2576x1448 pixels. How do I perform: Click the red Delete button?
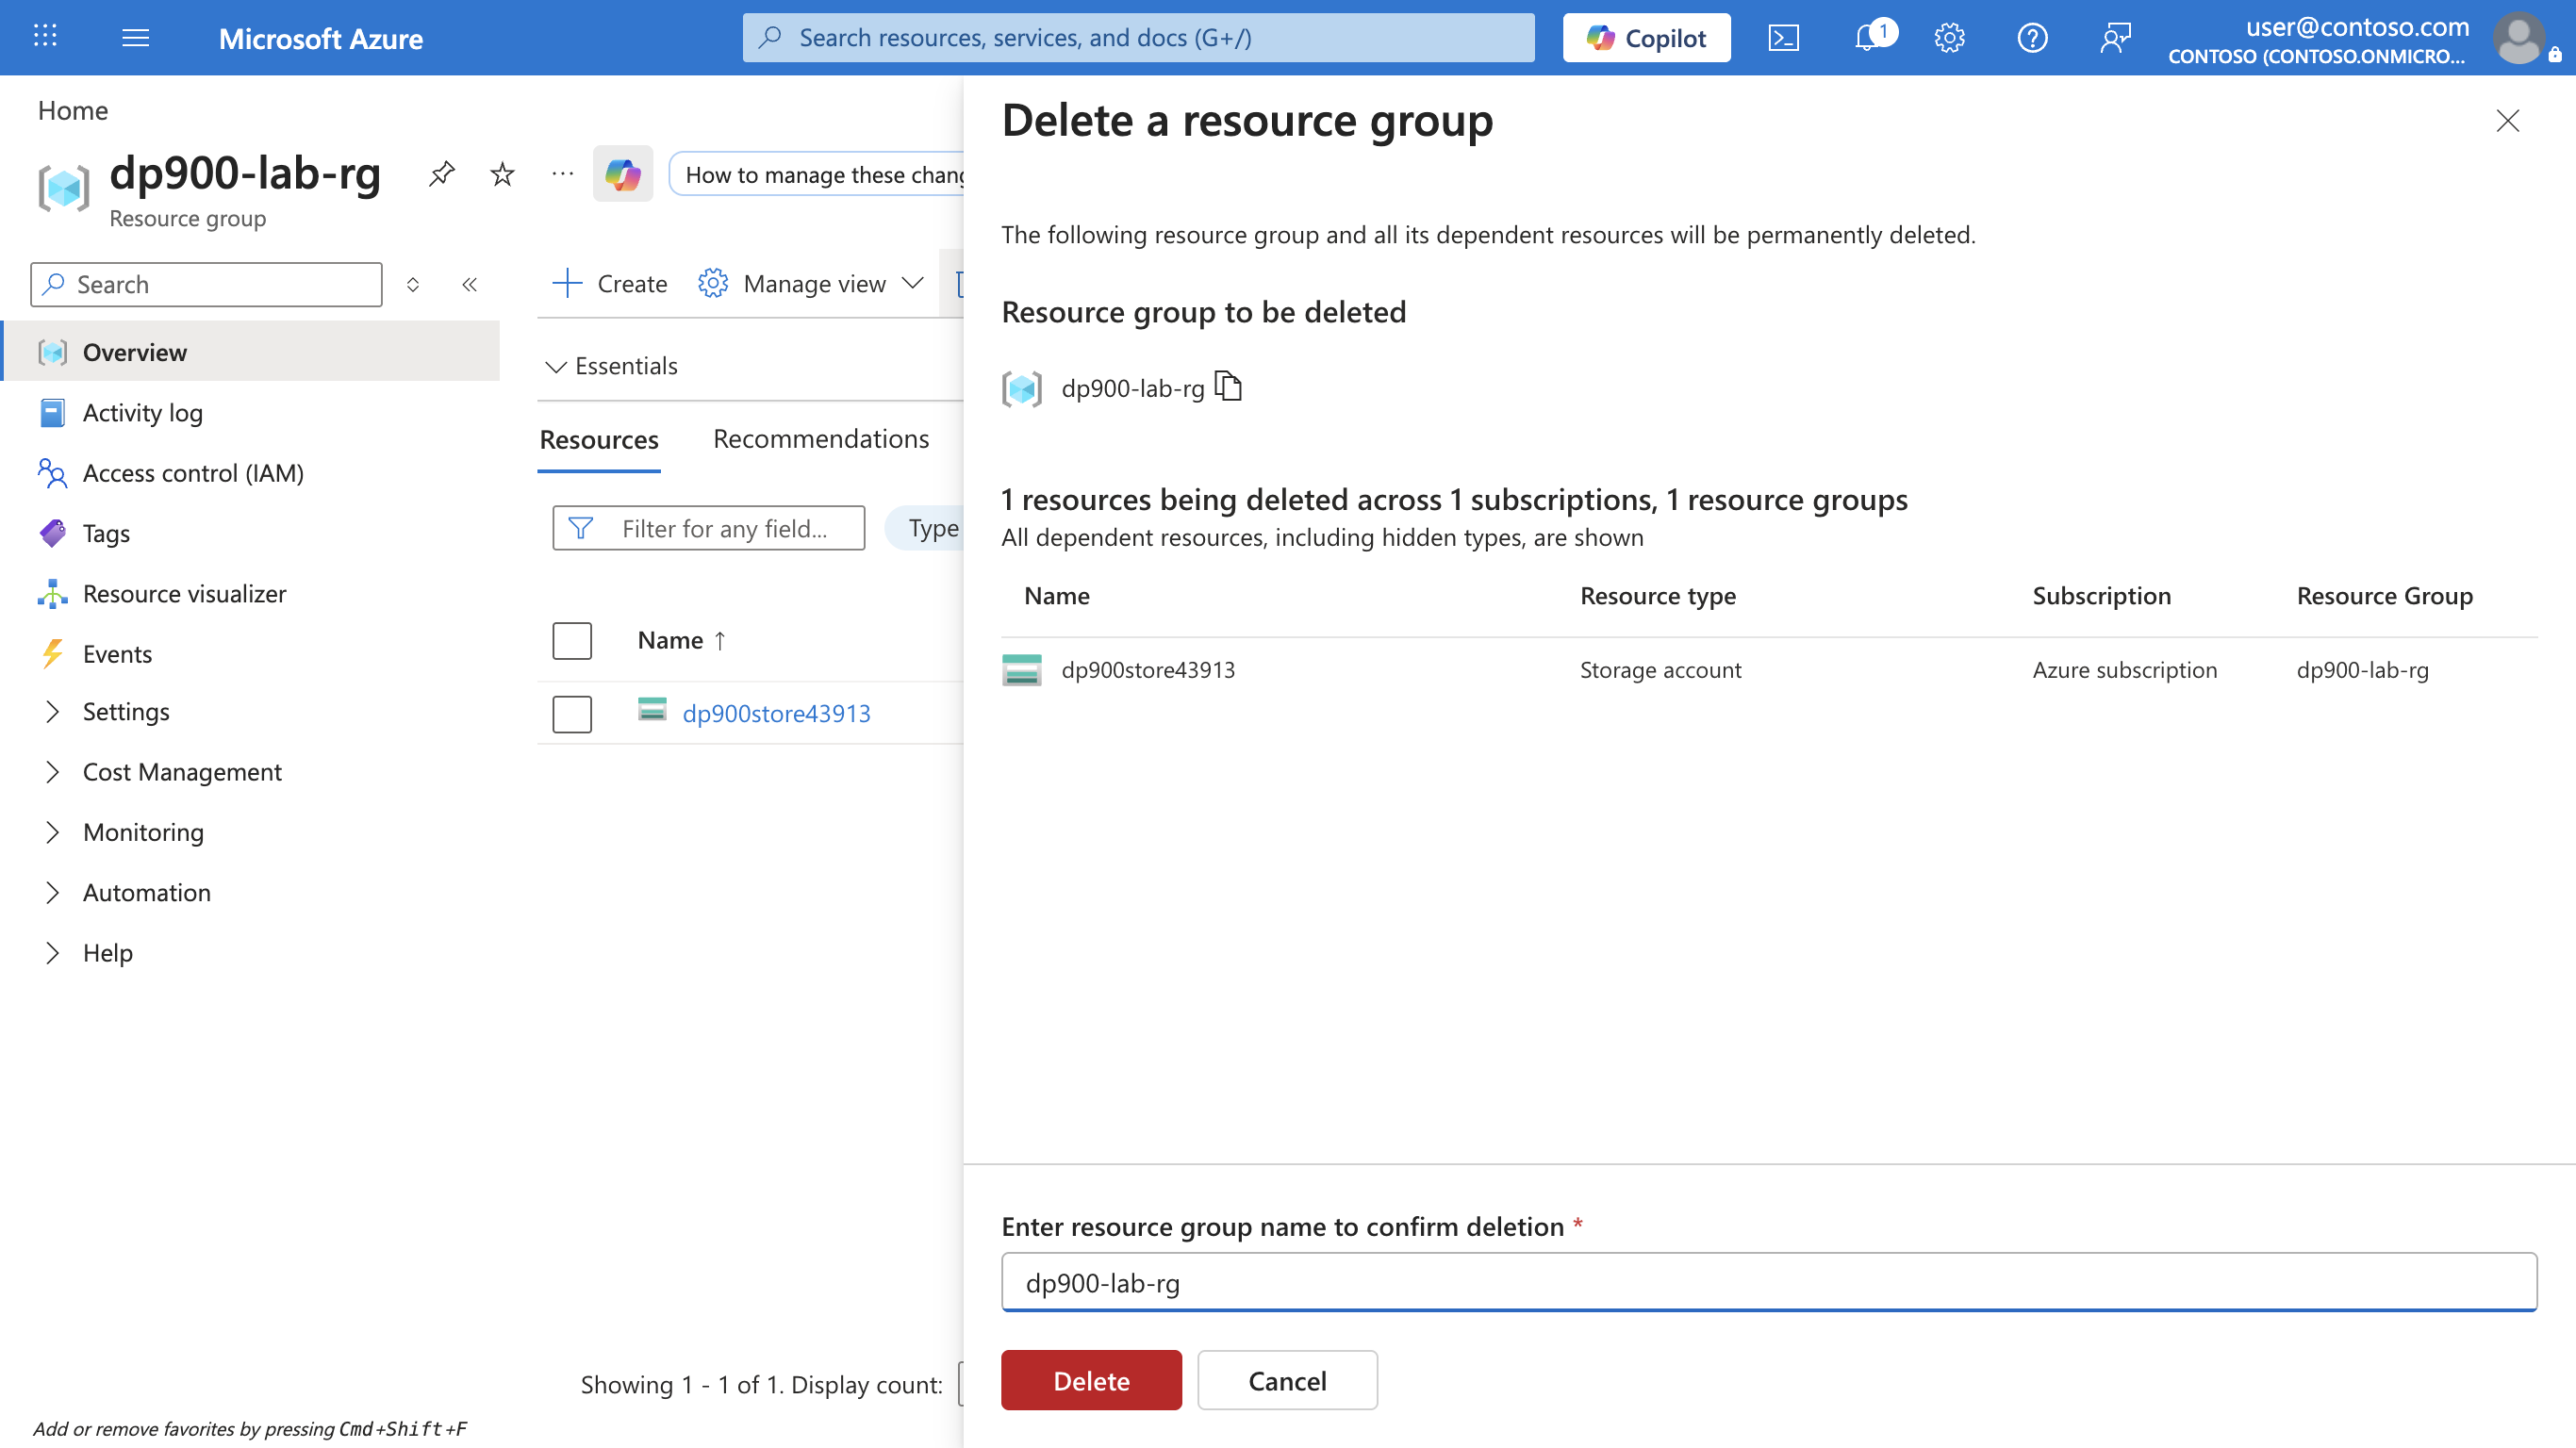(x=1091, y=1380)
